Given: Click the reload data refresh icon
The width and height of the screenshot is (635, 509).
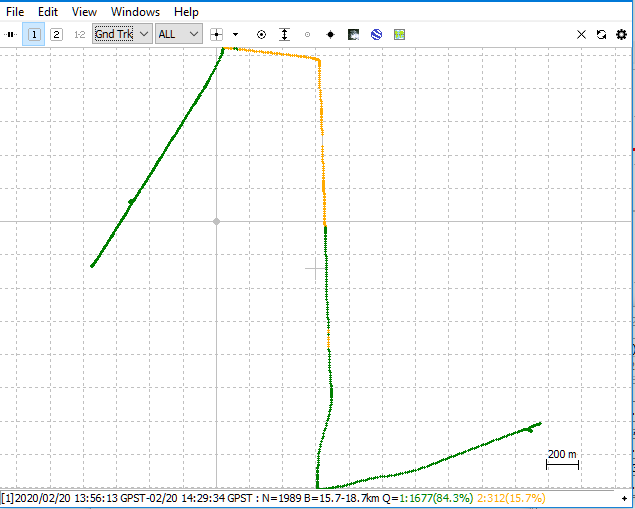Looking at the screenshot, I should point(601,34).
